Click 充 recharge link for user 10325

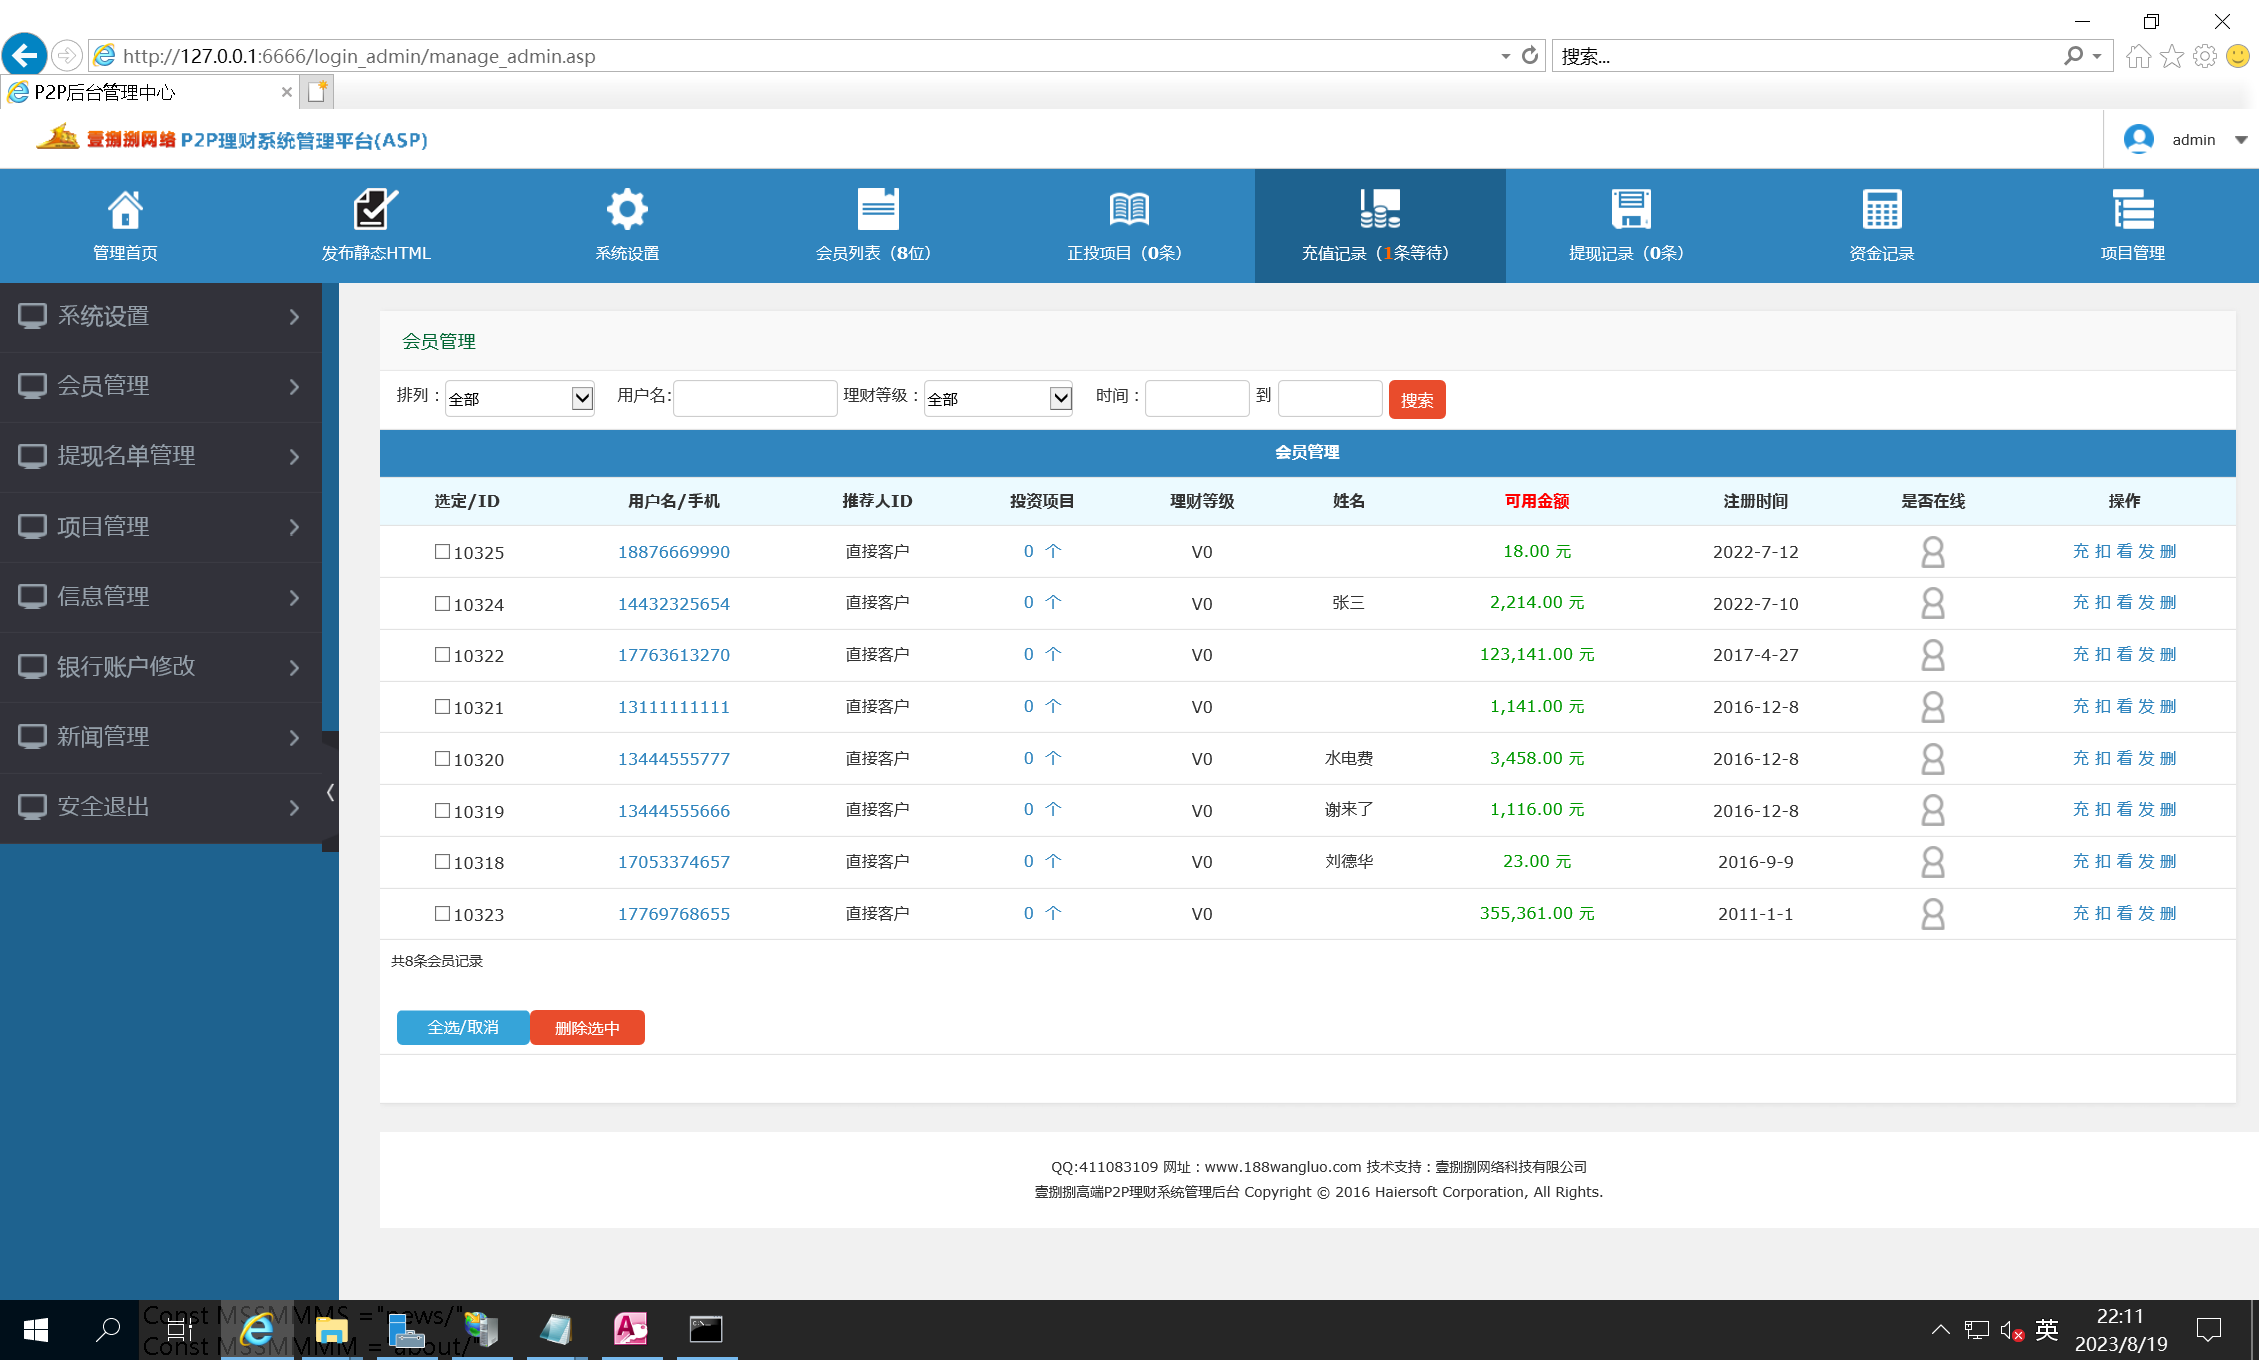[2081, 551]
